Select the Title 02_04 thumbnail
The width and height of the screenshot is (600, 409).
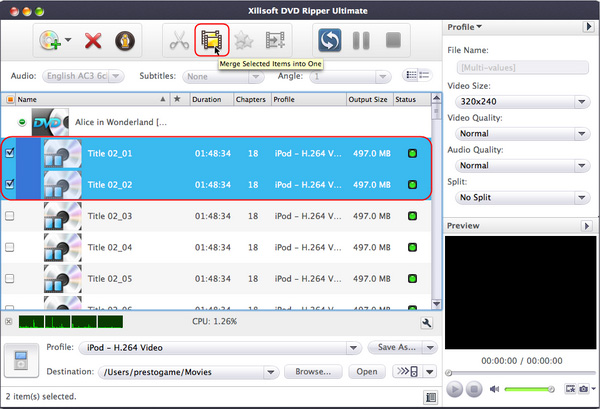(x=62, y=247)
